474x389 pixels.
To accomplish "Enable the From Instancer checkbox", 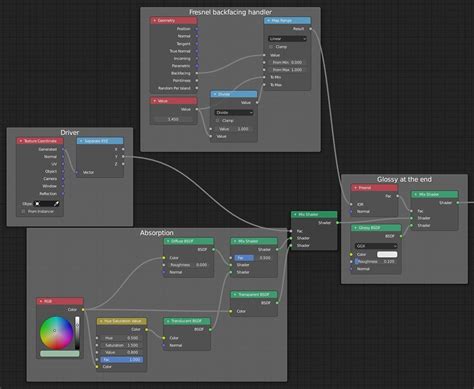I will point(23,211).
